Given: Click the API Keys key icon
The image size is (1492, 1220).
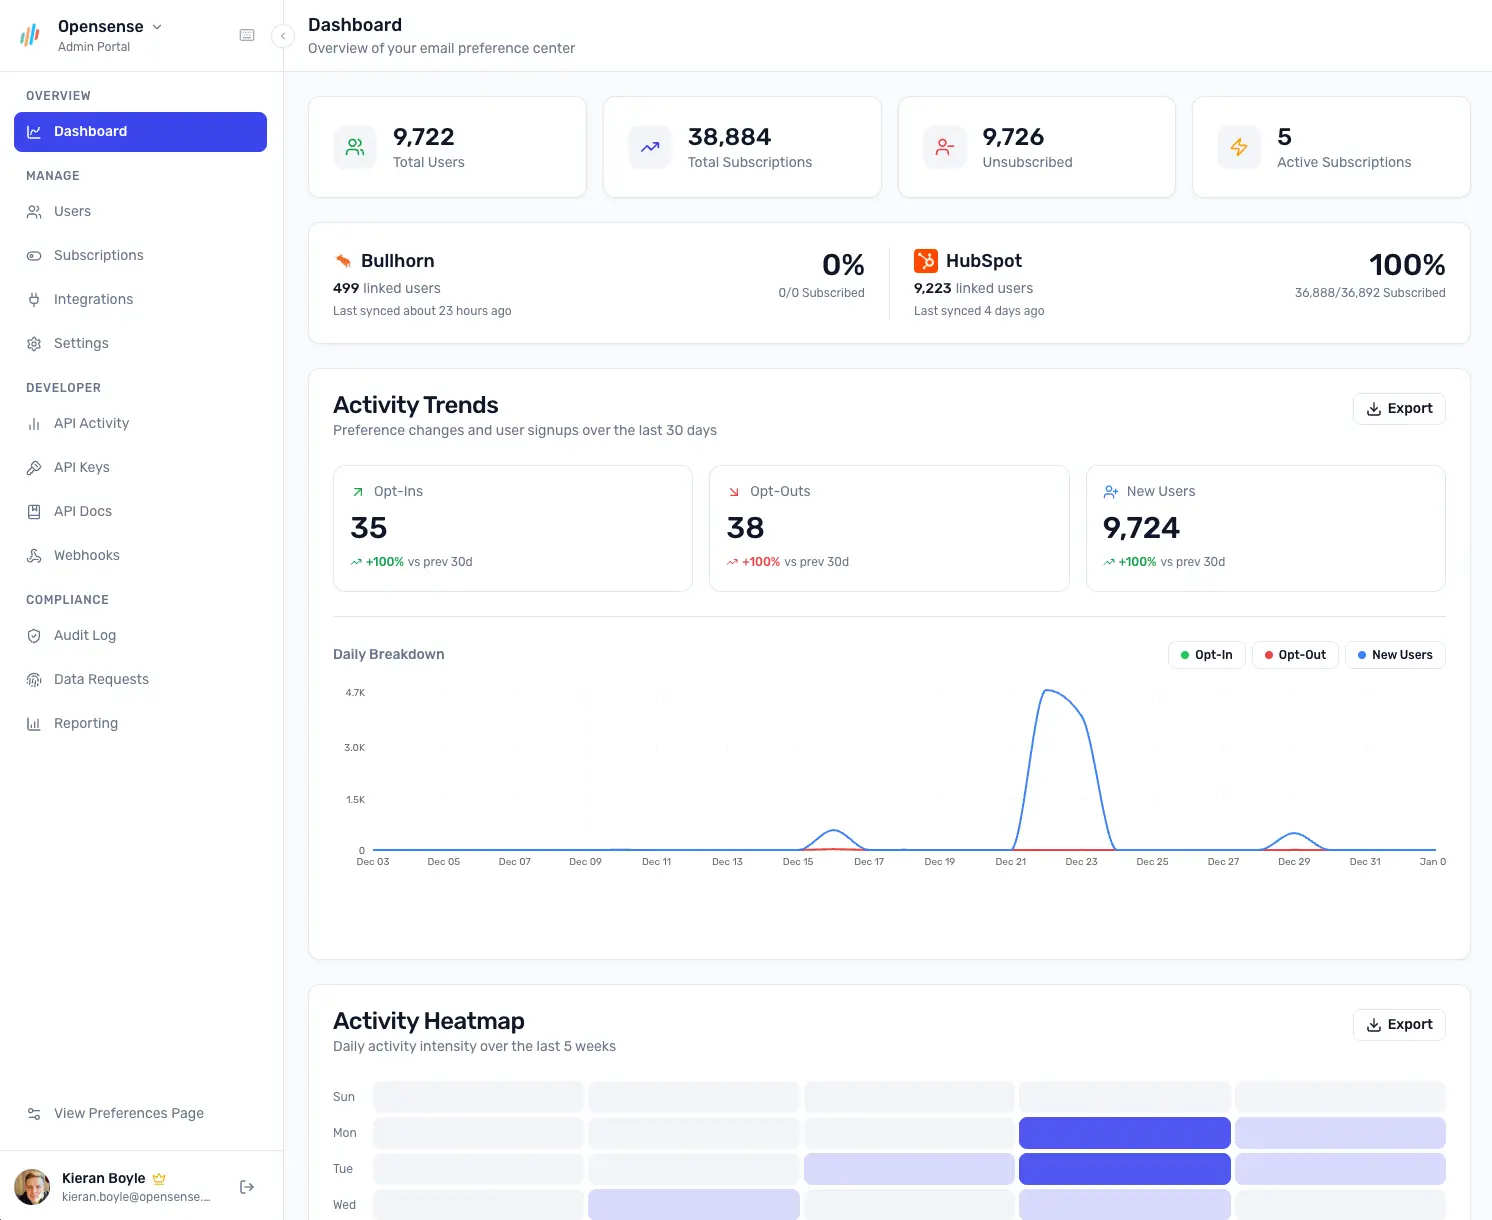Looking at the screenshot, I should (x=34, y=467).
